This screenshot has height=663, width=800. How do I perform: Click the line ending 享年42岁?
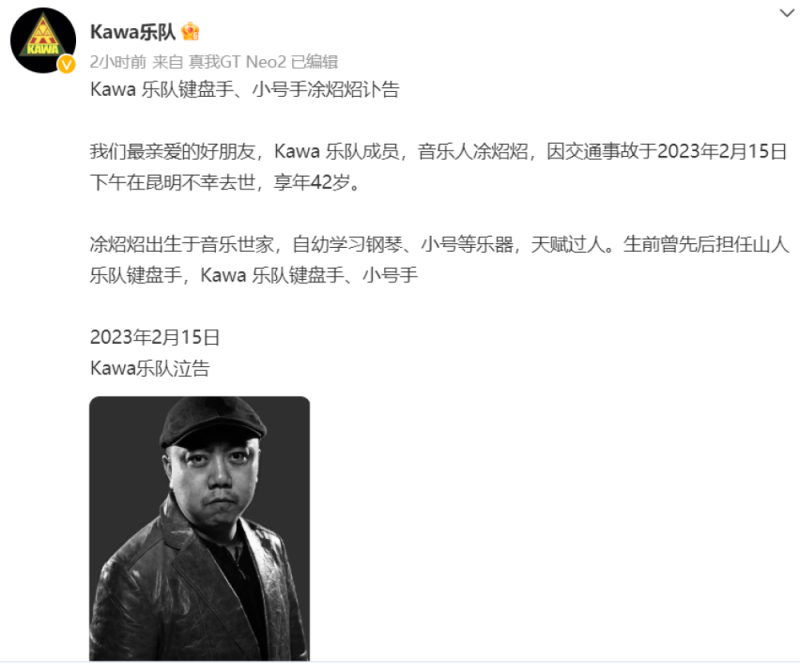point(225,182)
